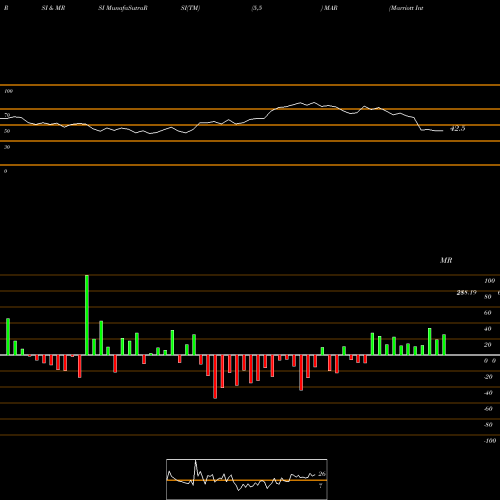Viewport: 500px width, 500px height.
Task: Click the -60 label on MR axis
Action: [x=488, y=409]
